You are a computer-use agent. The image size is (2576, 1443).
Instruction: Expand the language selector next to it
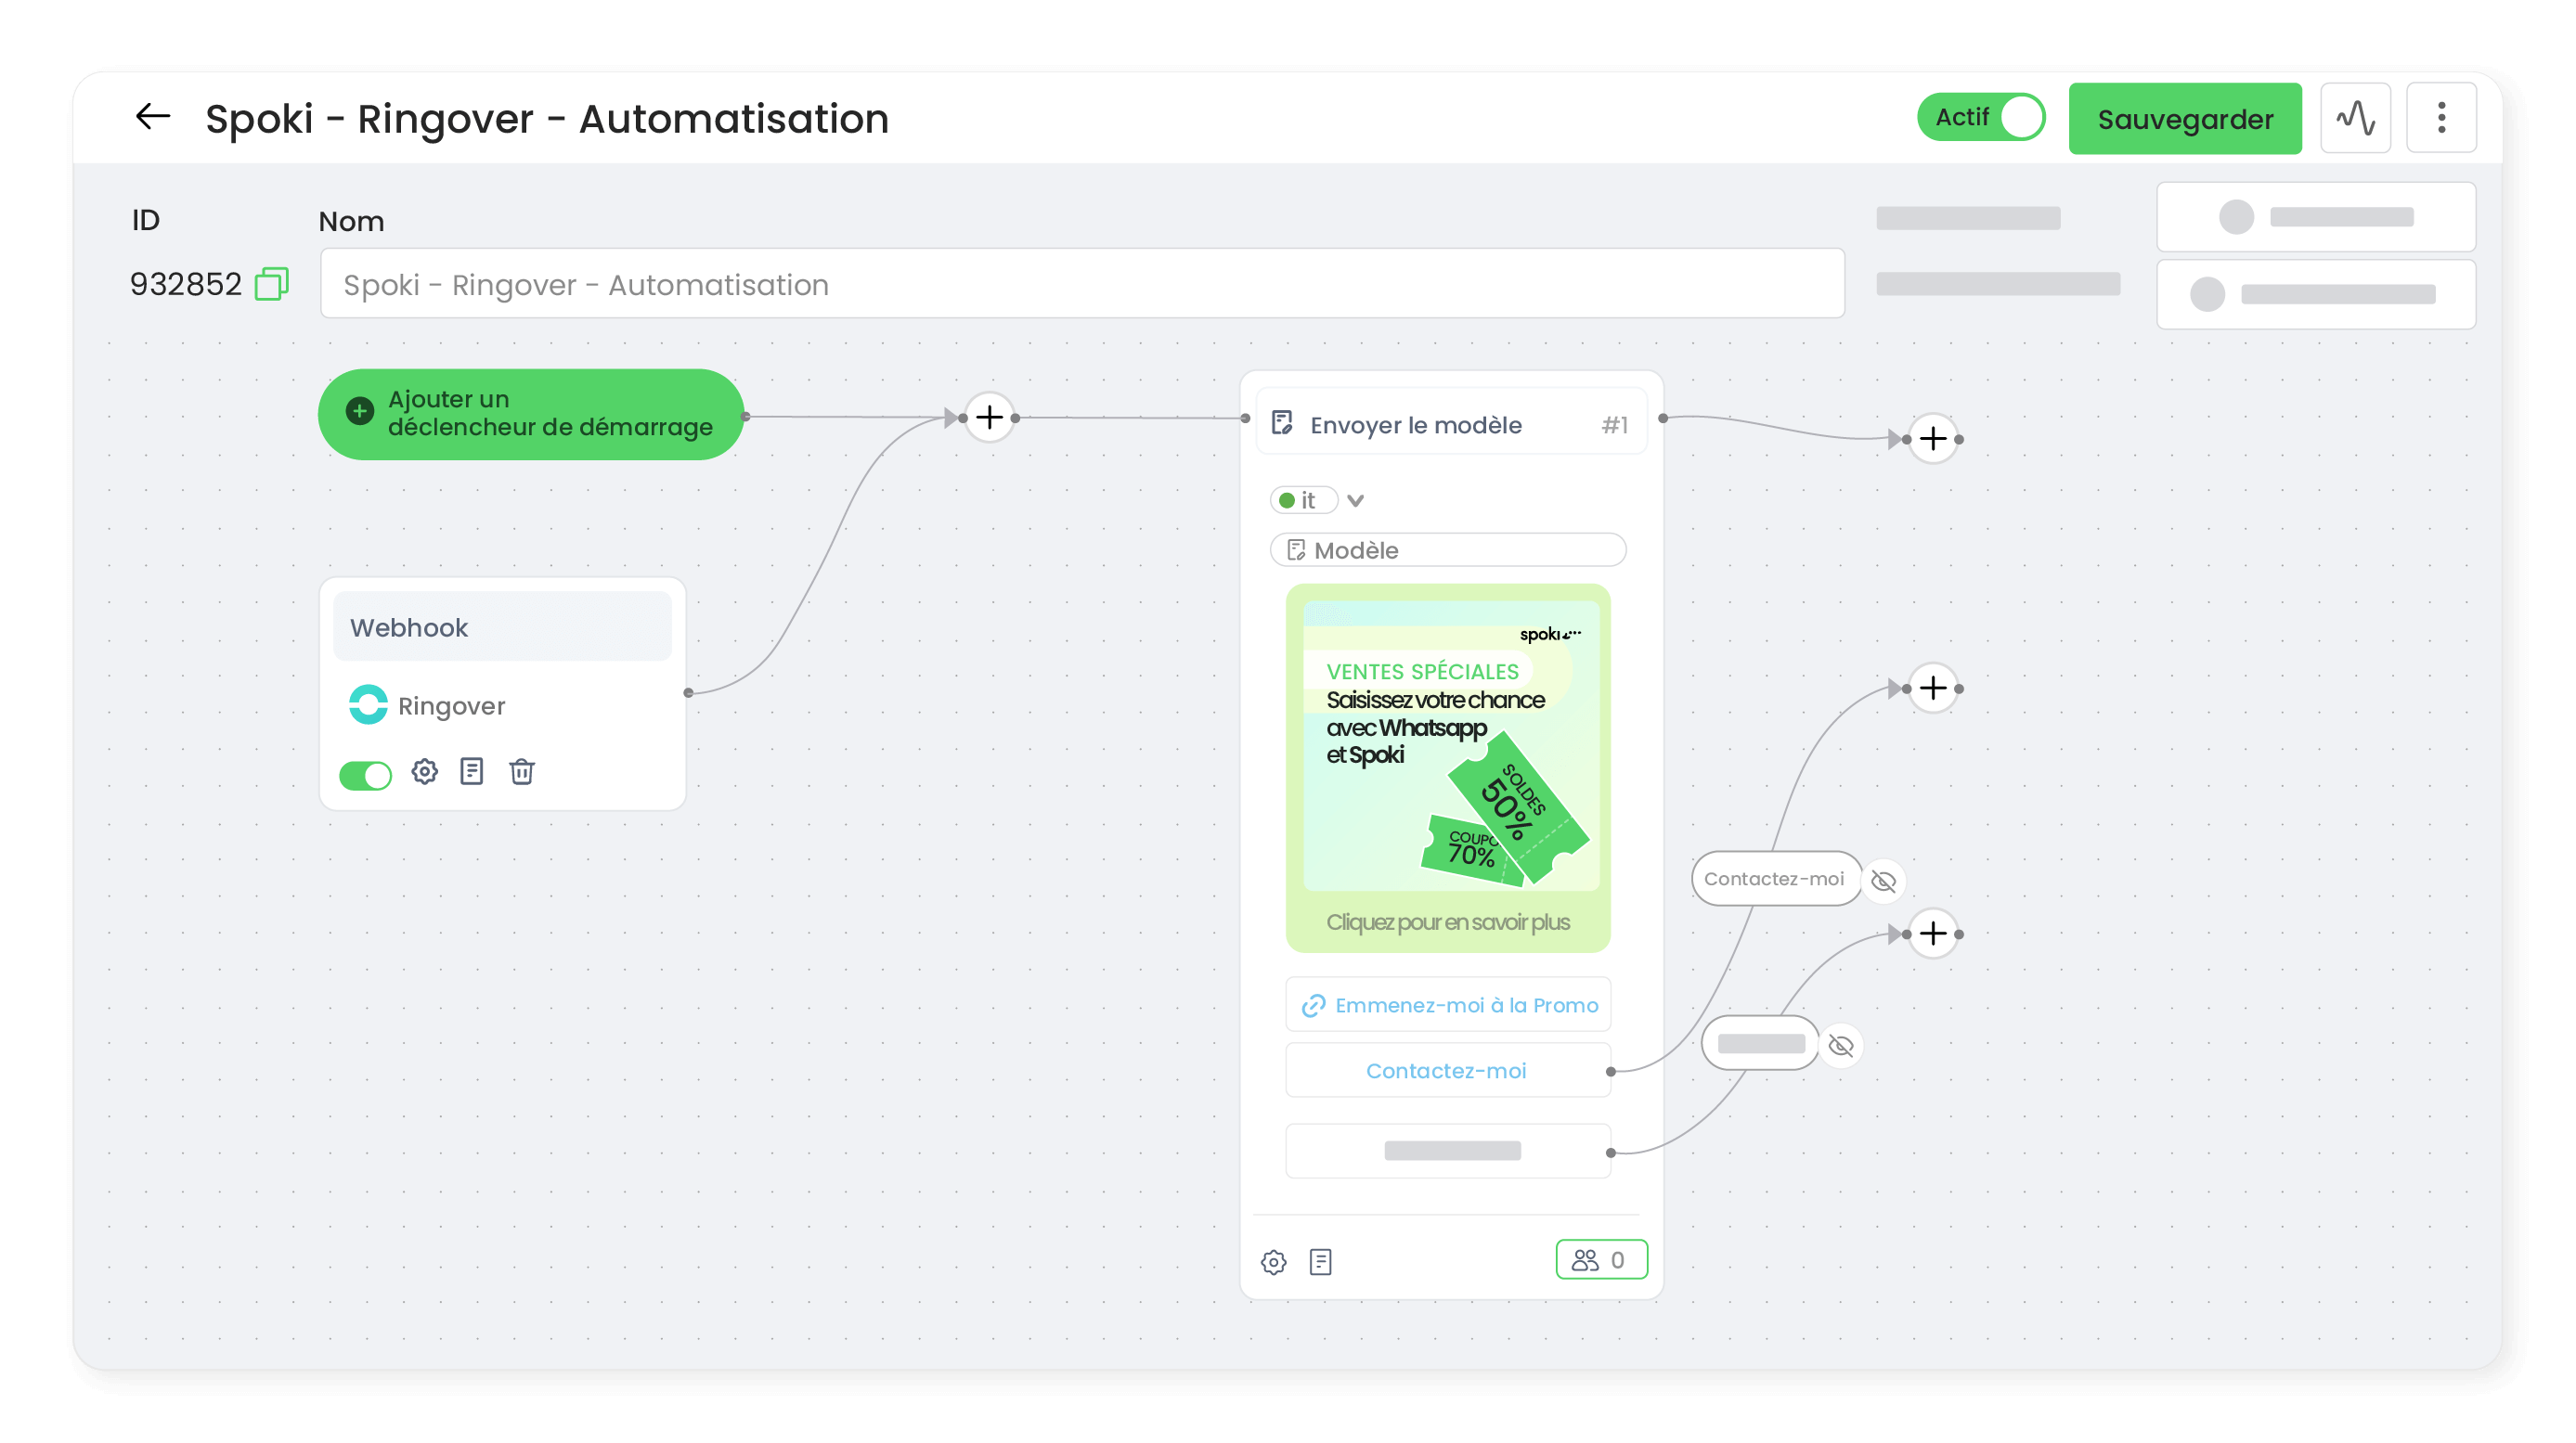tap(1355, 499)
